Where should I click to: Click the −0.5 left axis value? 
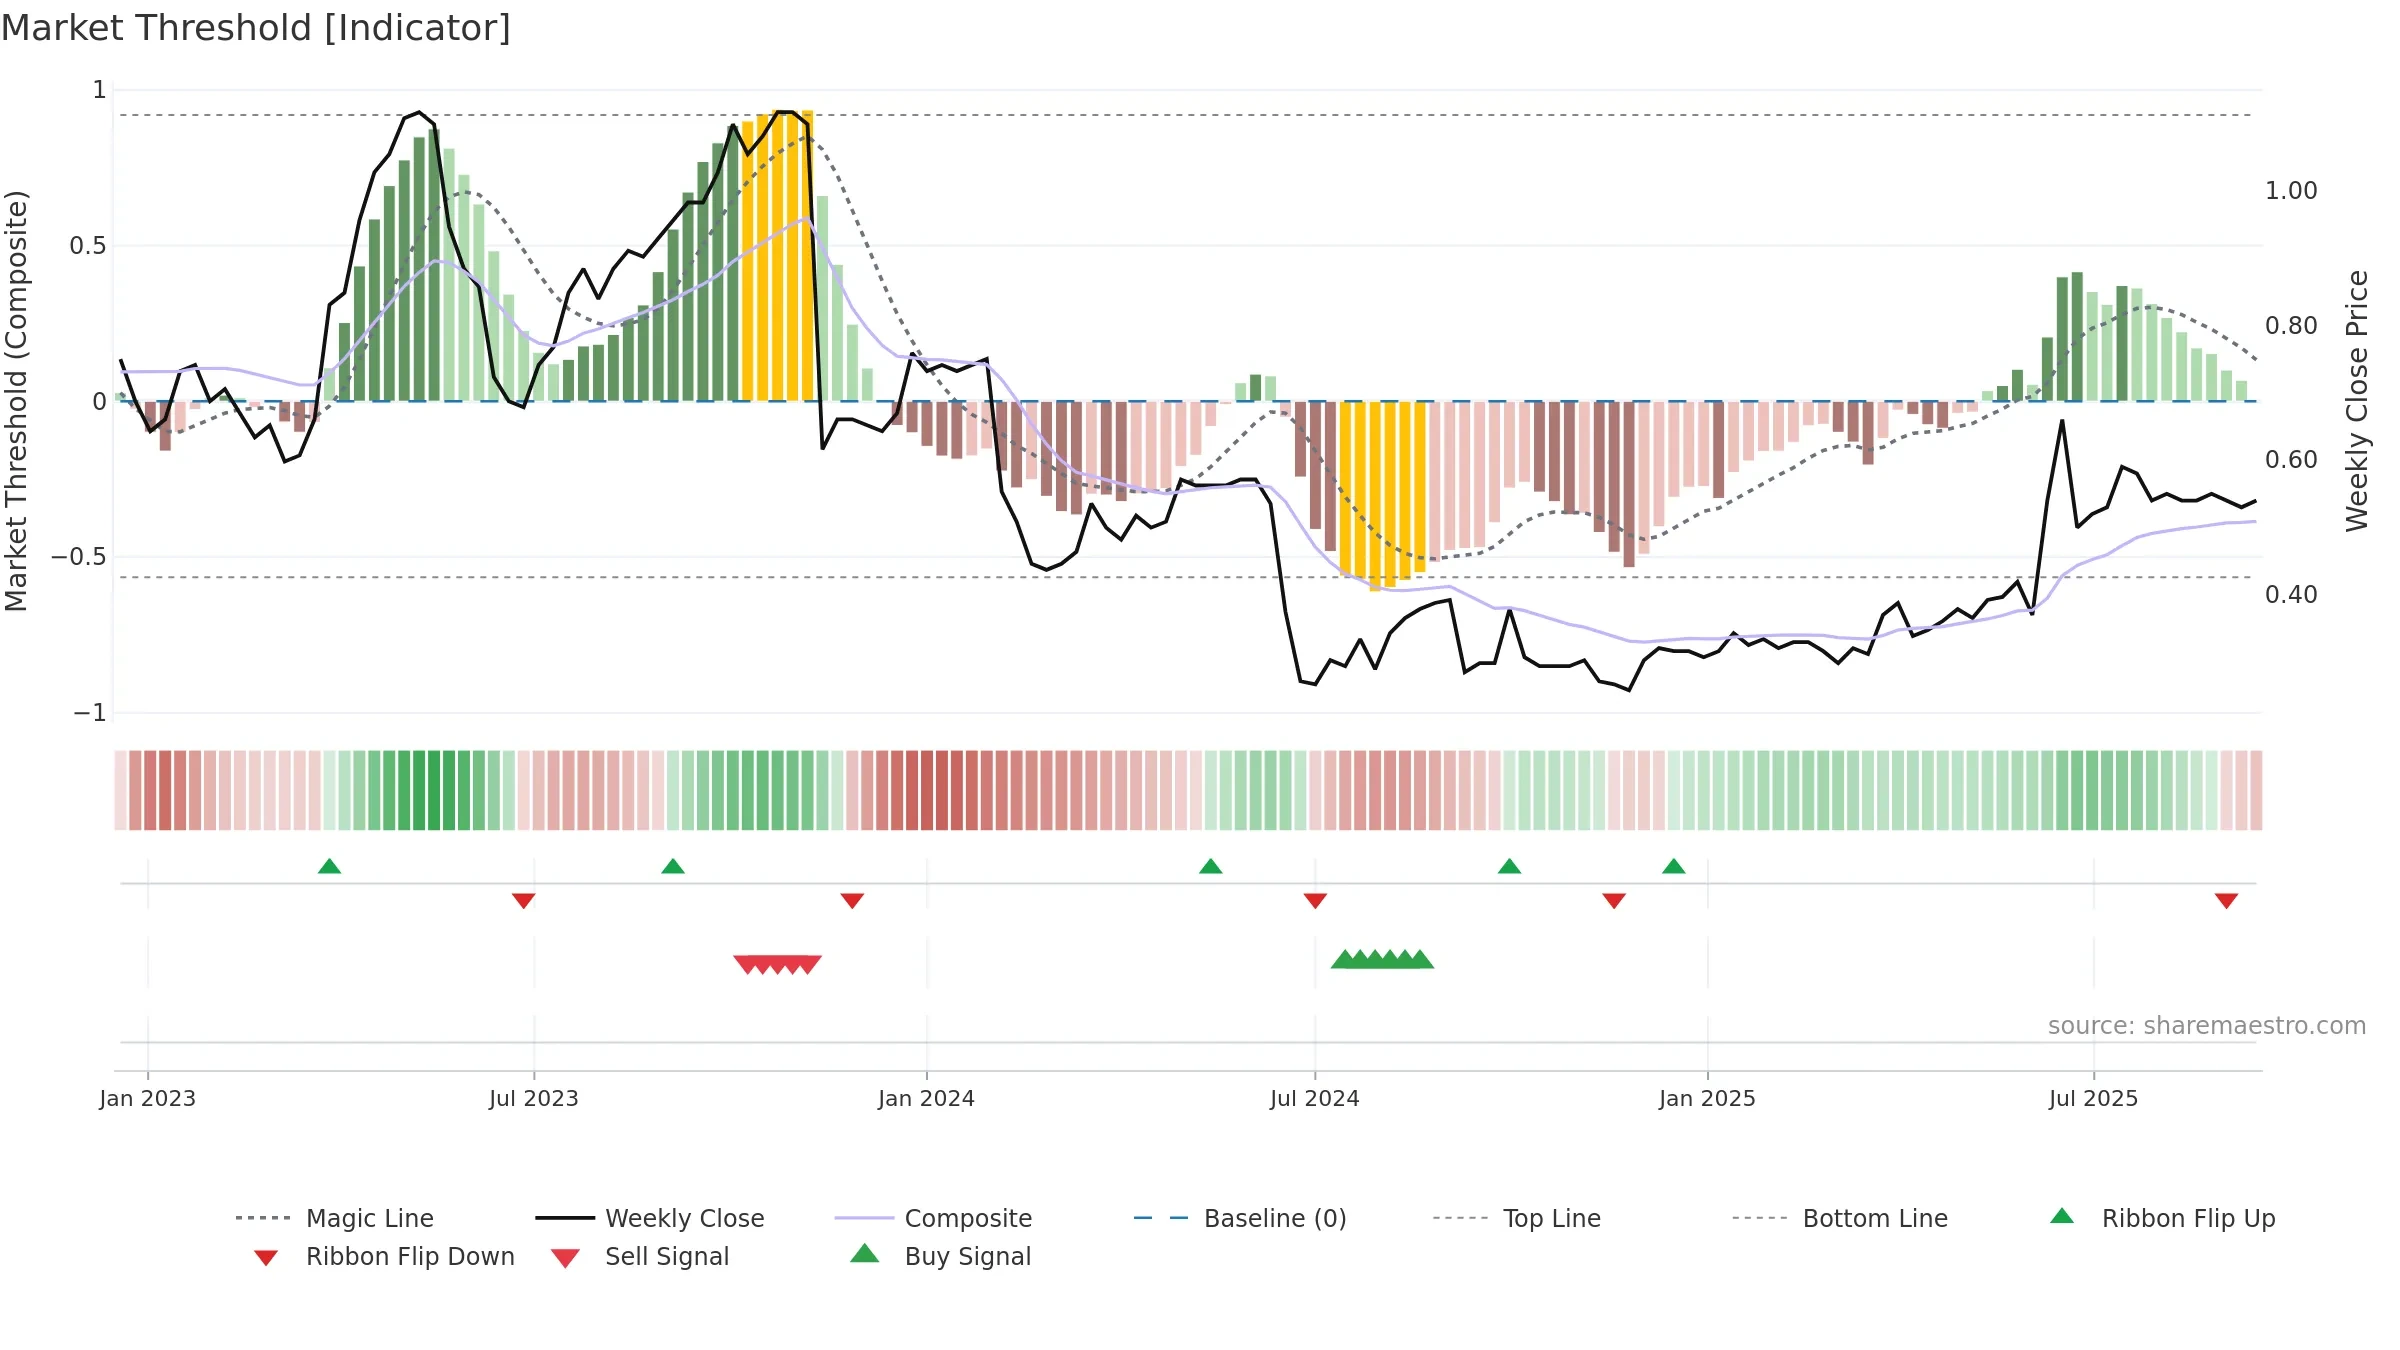pos(78,557)
